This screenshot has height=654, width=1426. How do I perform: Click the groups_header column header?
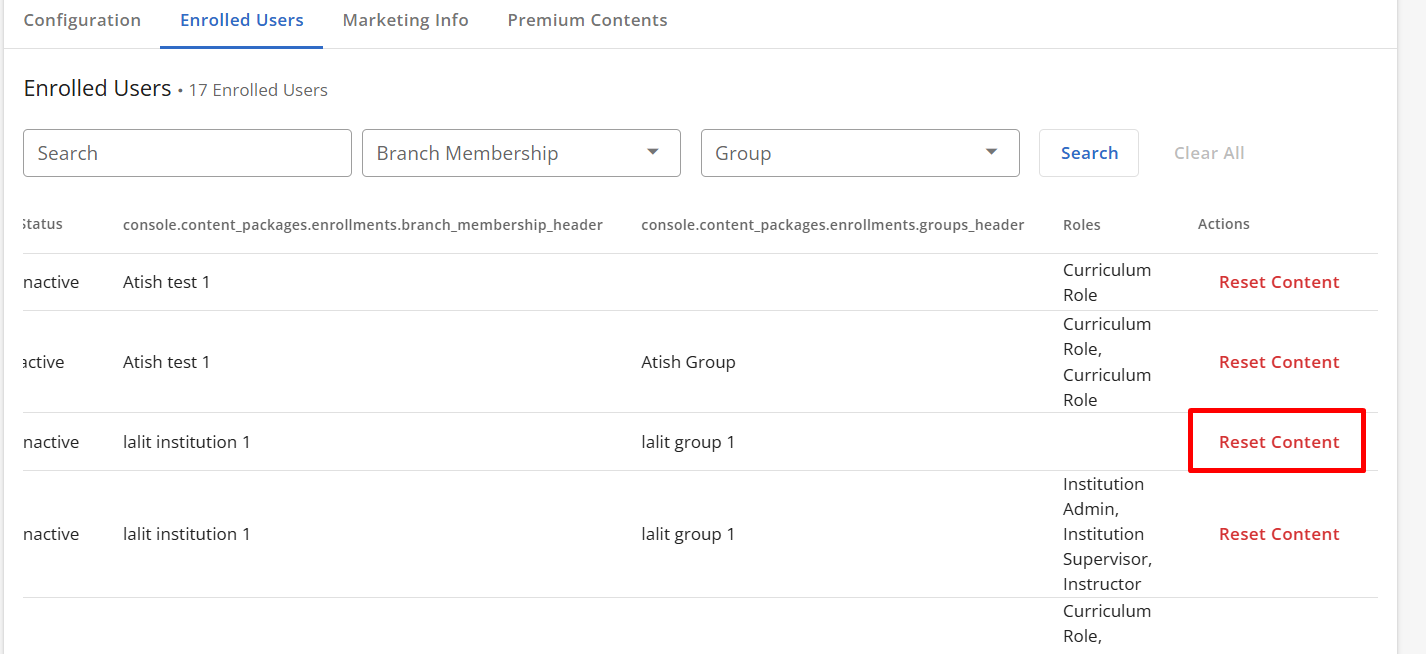point(832,225)
